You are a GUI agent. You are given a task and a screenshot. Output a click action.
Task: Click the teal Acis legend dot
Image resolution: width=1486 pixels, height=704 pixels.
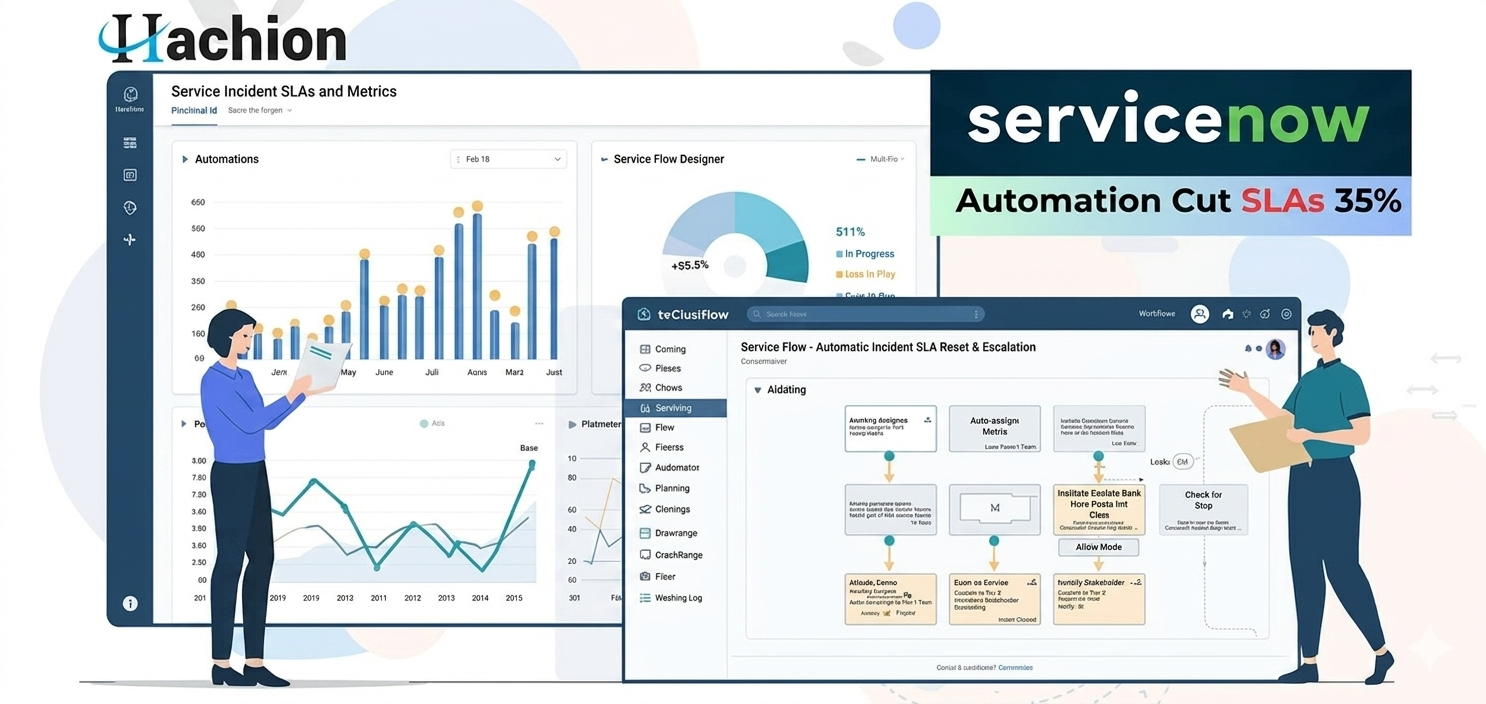[x=424, y=424]
